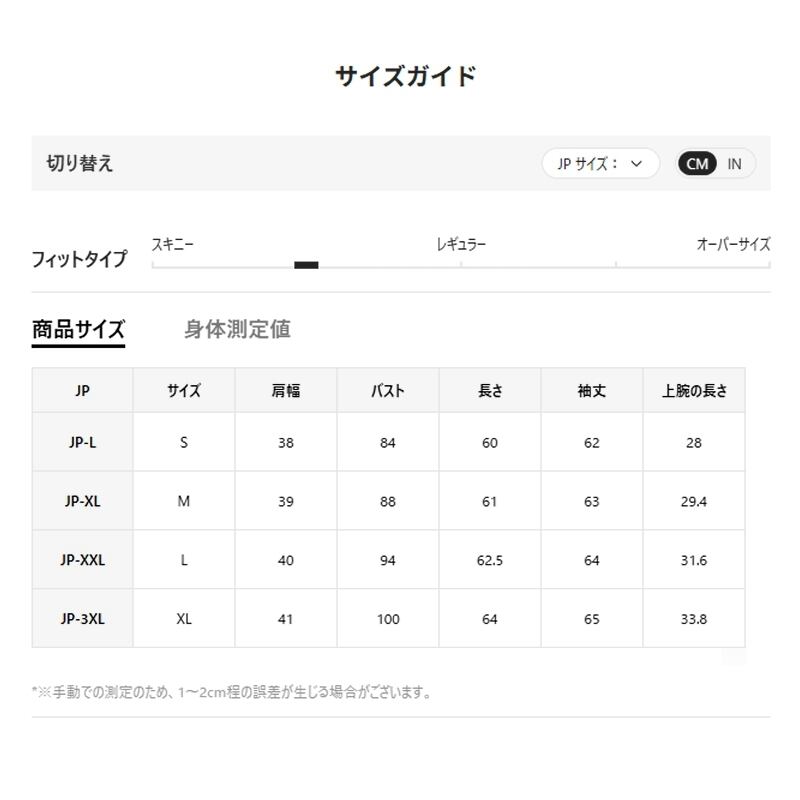Click the fit type slider marker
Viewport: 800px width, 800px height.
[x=306, y=265]
